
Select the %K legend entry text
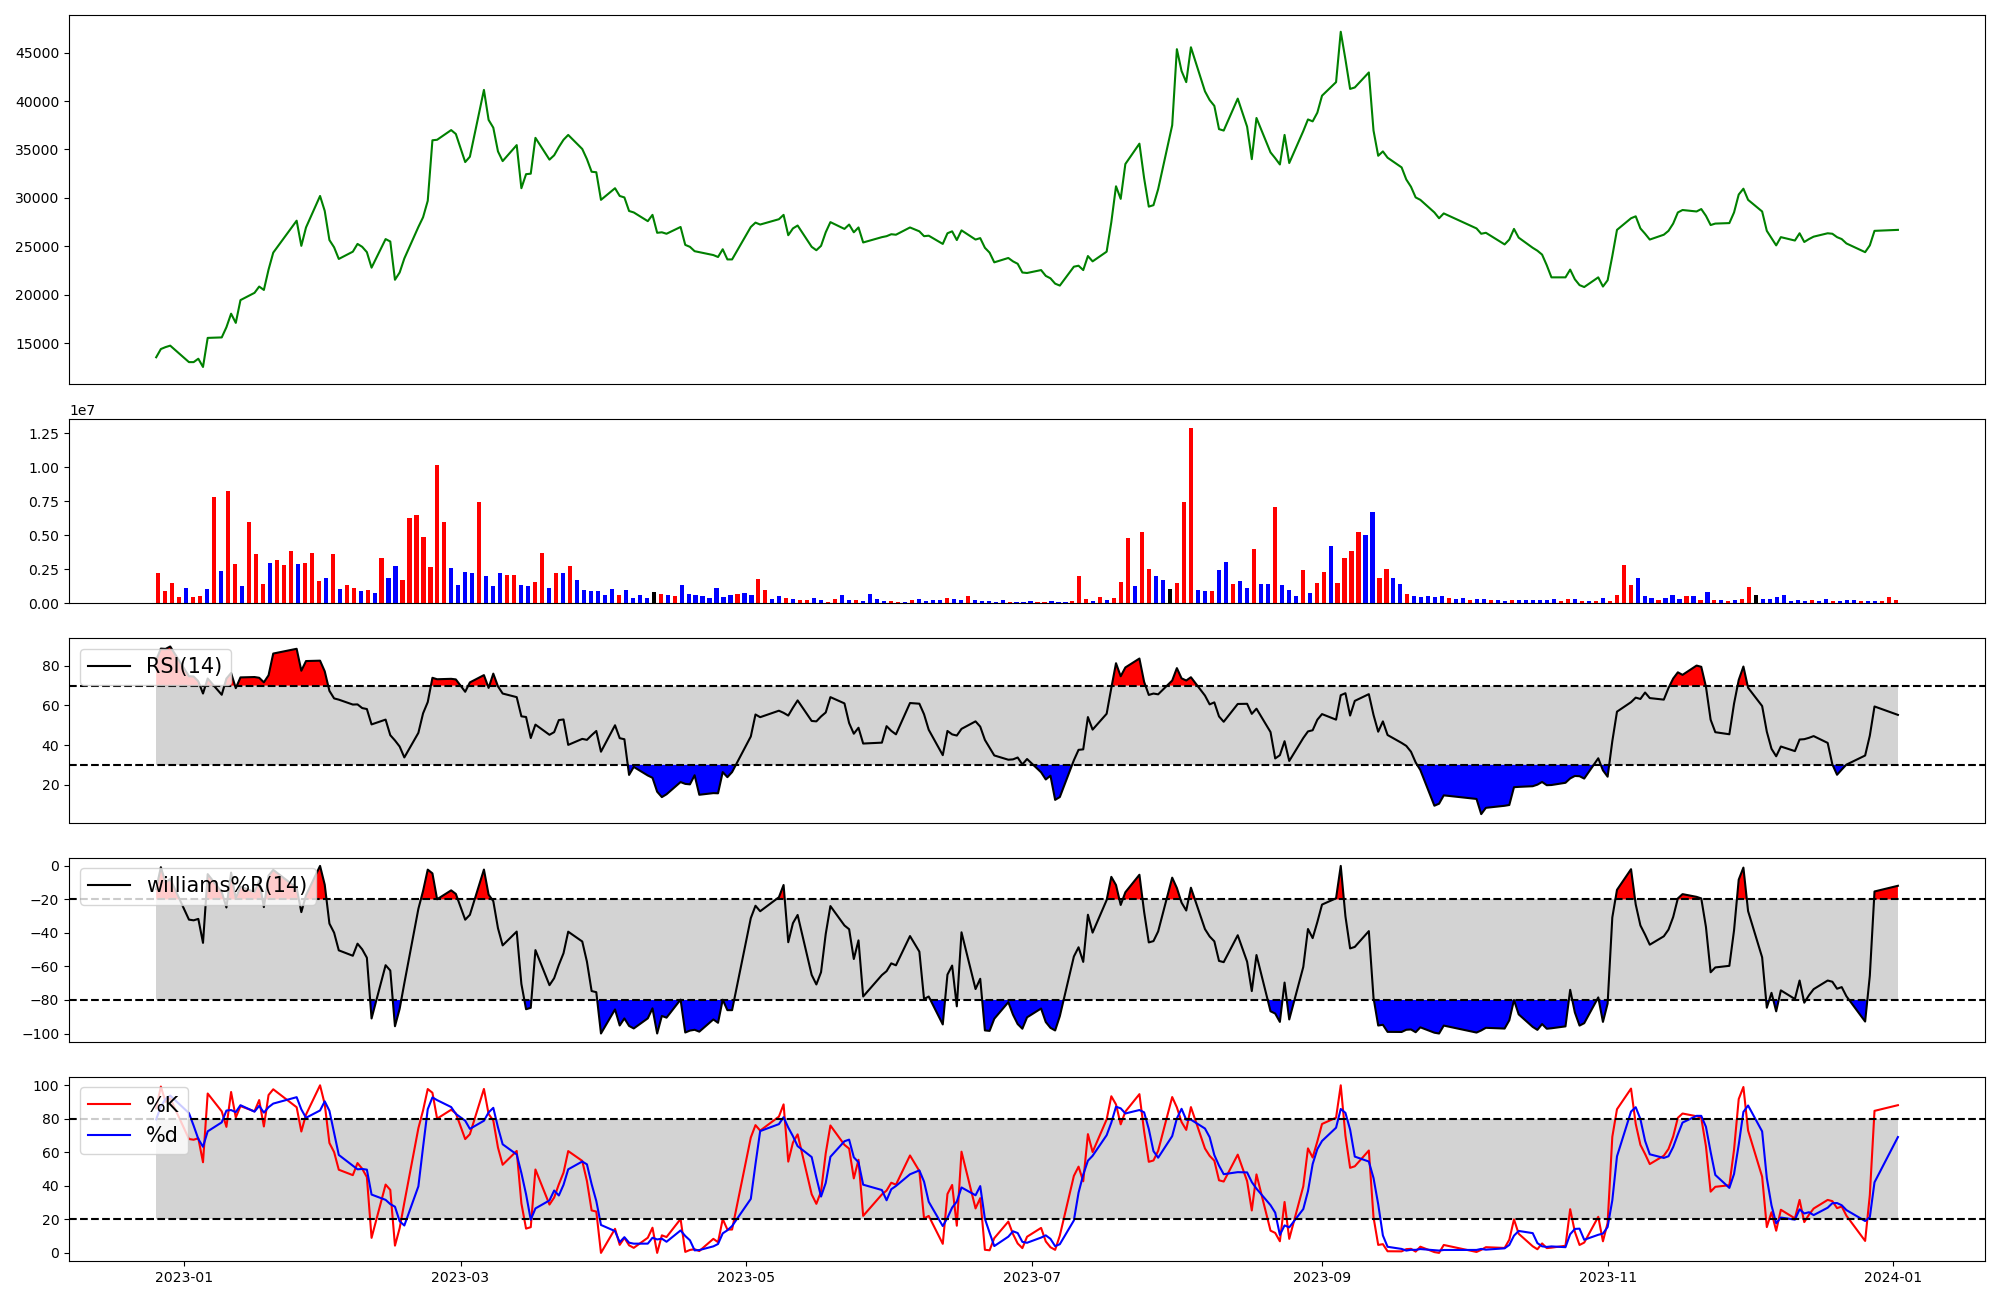(x=162, y=1105)
